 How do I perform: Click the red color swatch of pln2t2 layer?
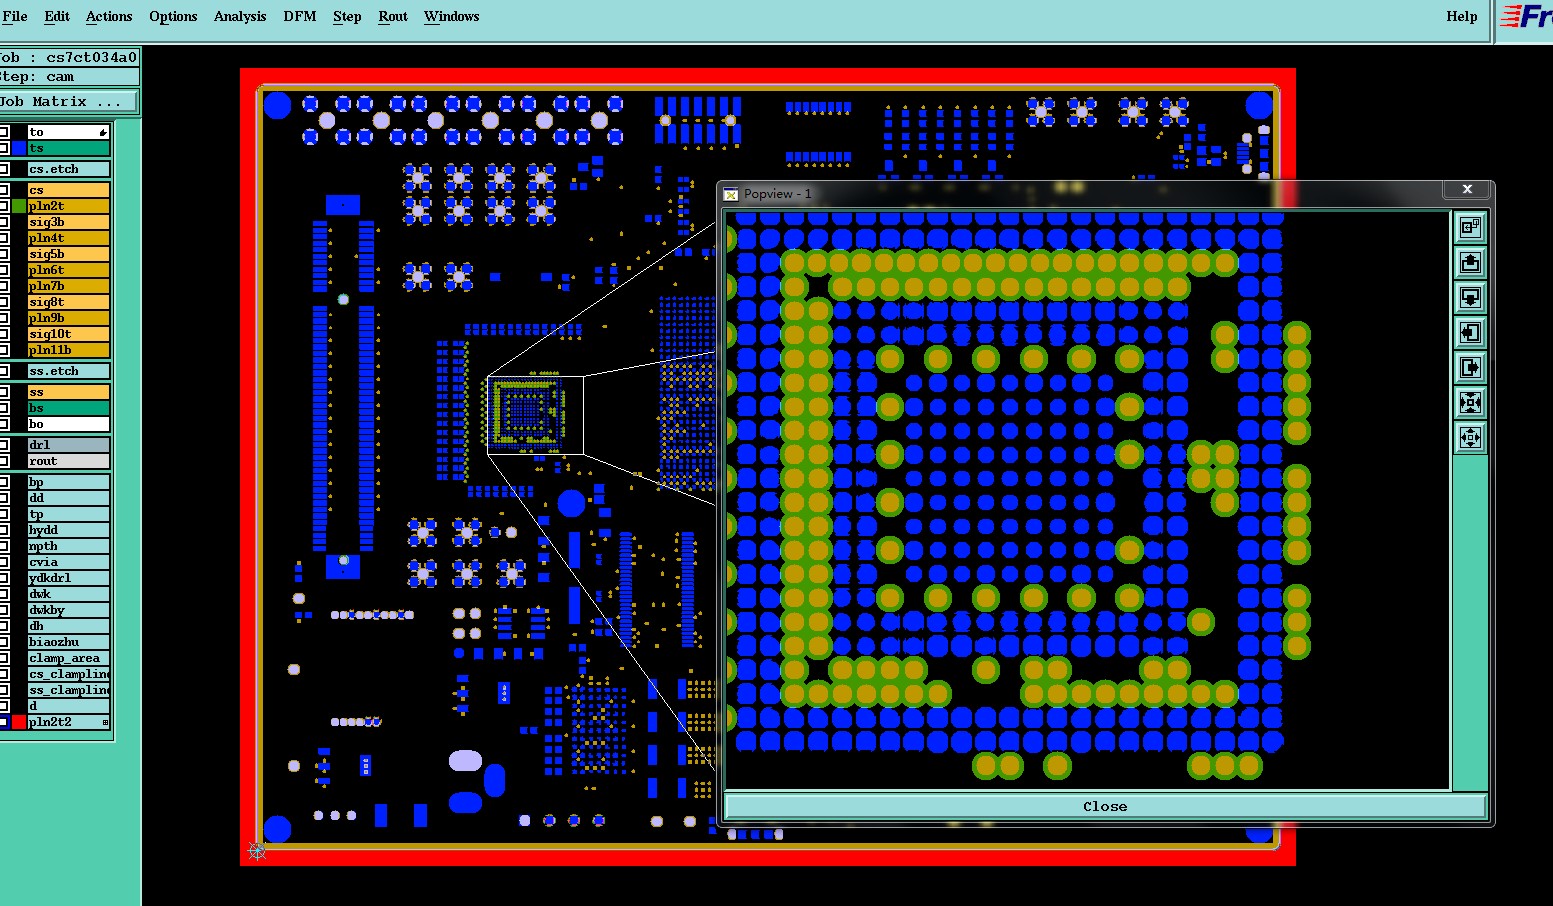pos(19,722)
